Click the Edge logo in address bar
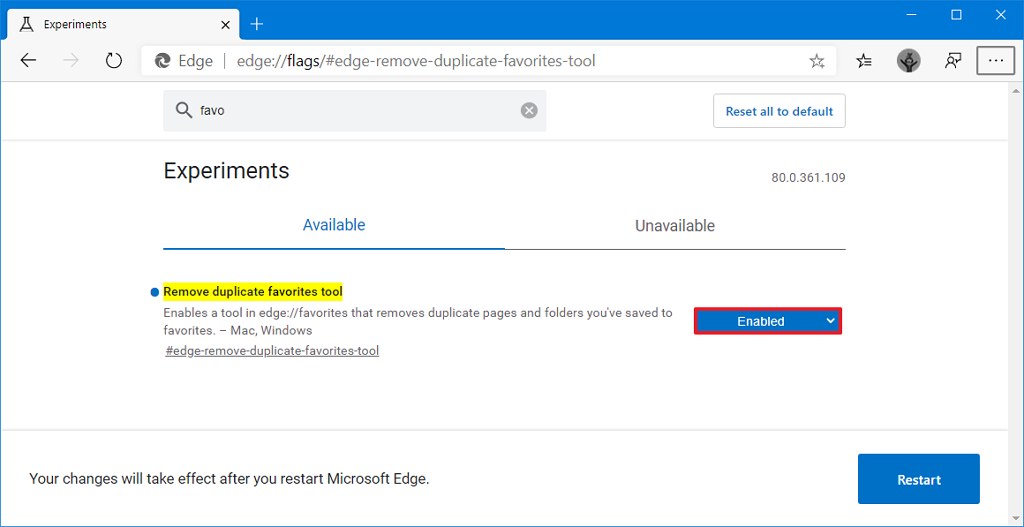 (x=162, y=61)
